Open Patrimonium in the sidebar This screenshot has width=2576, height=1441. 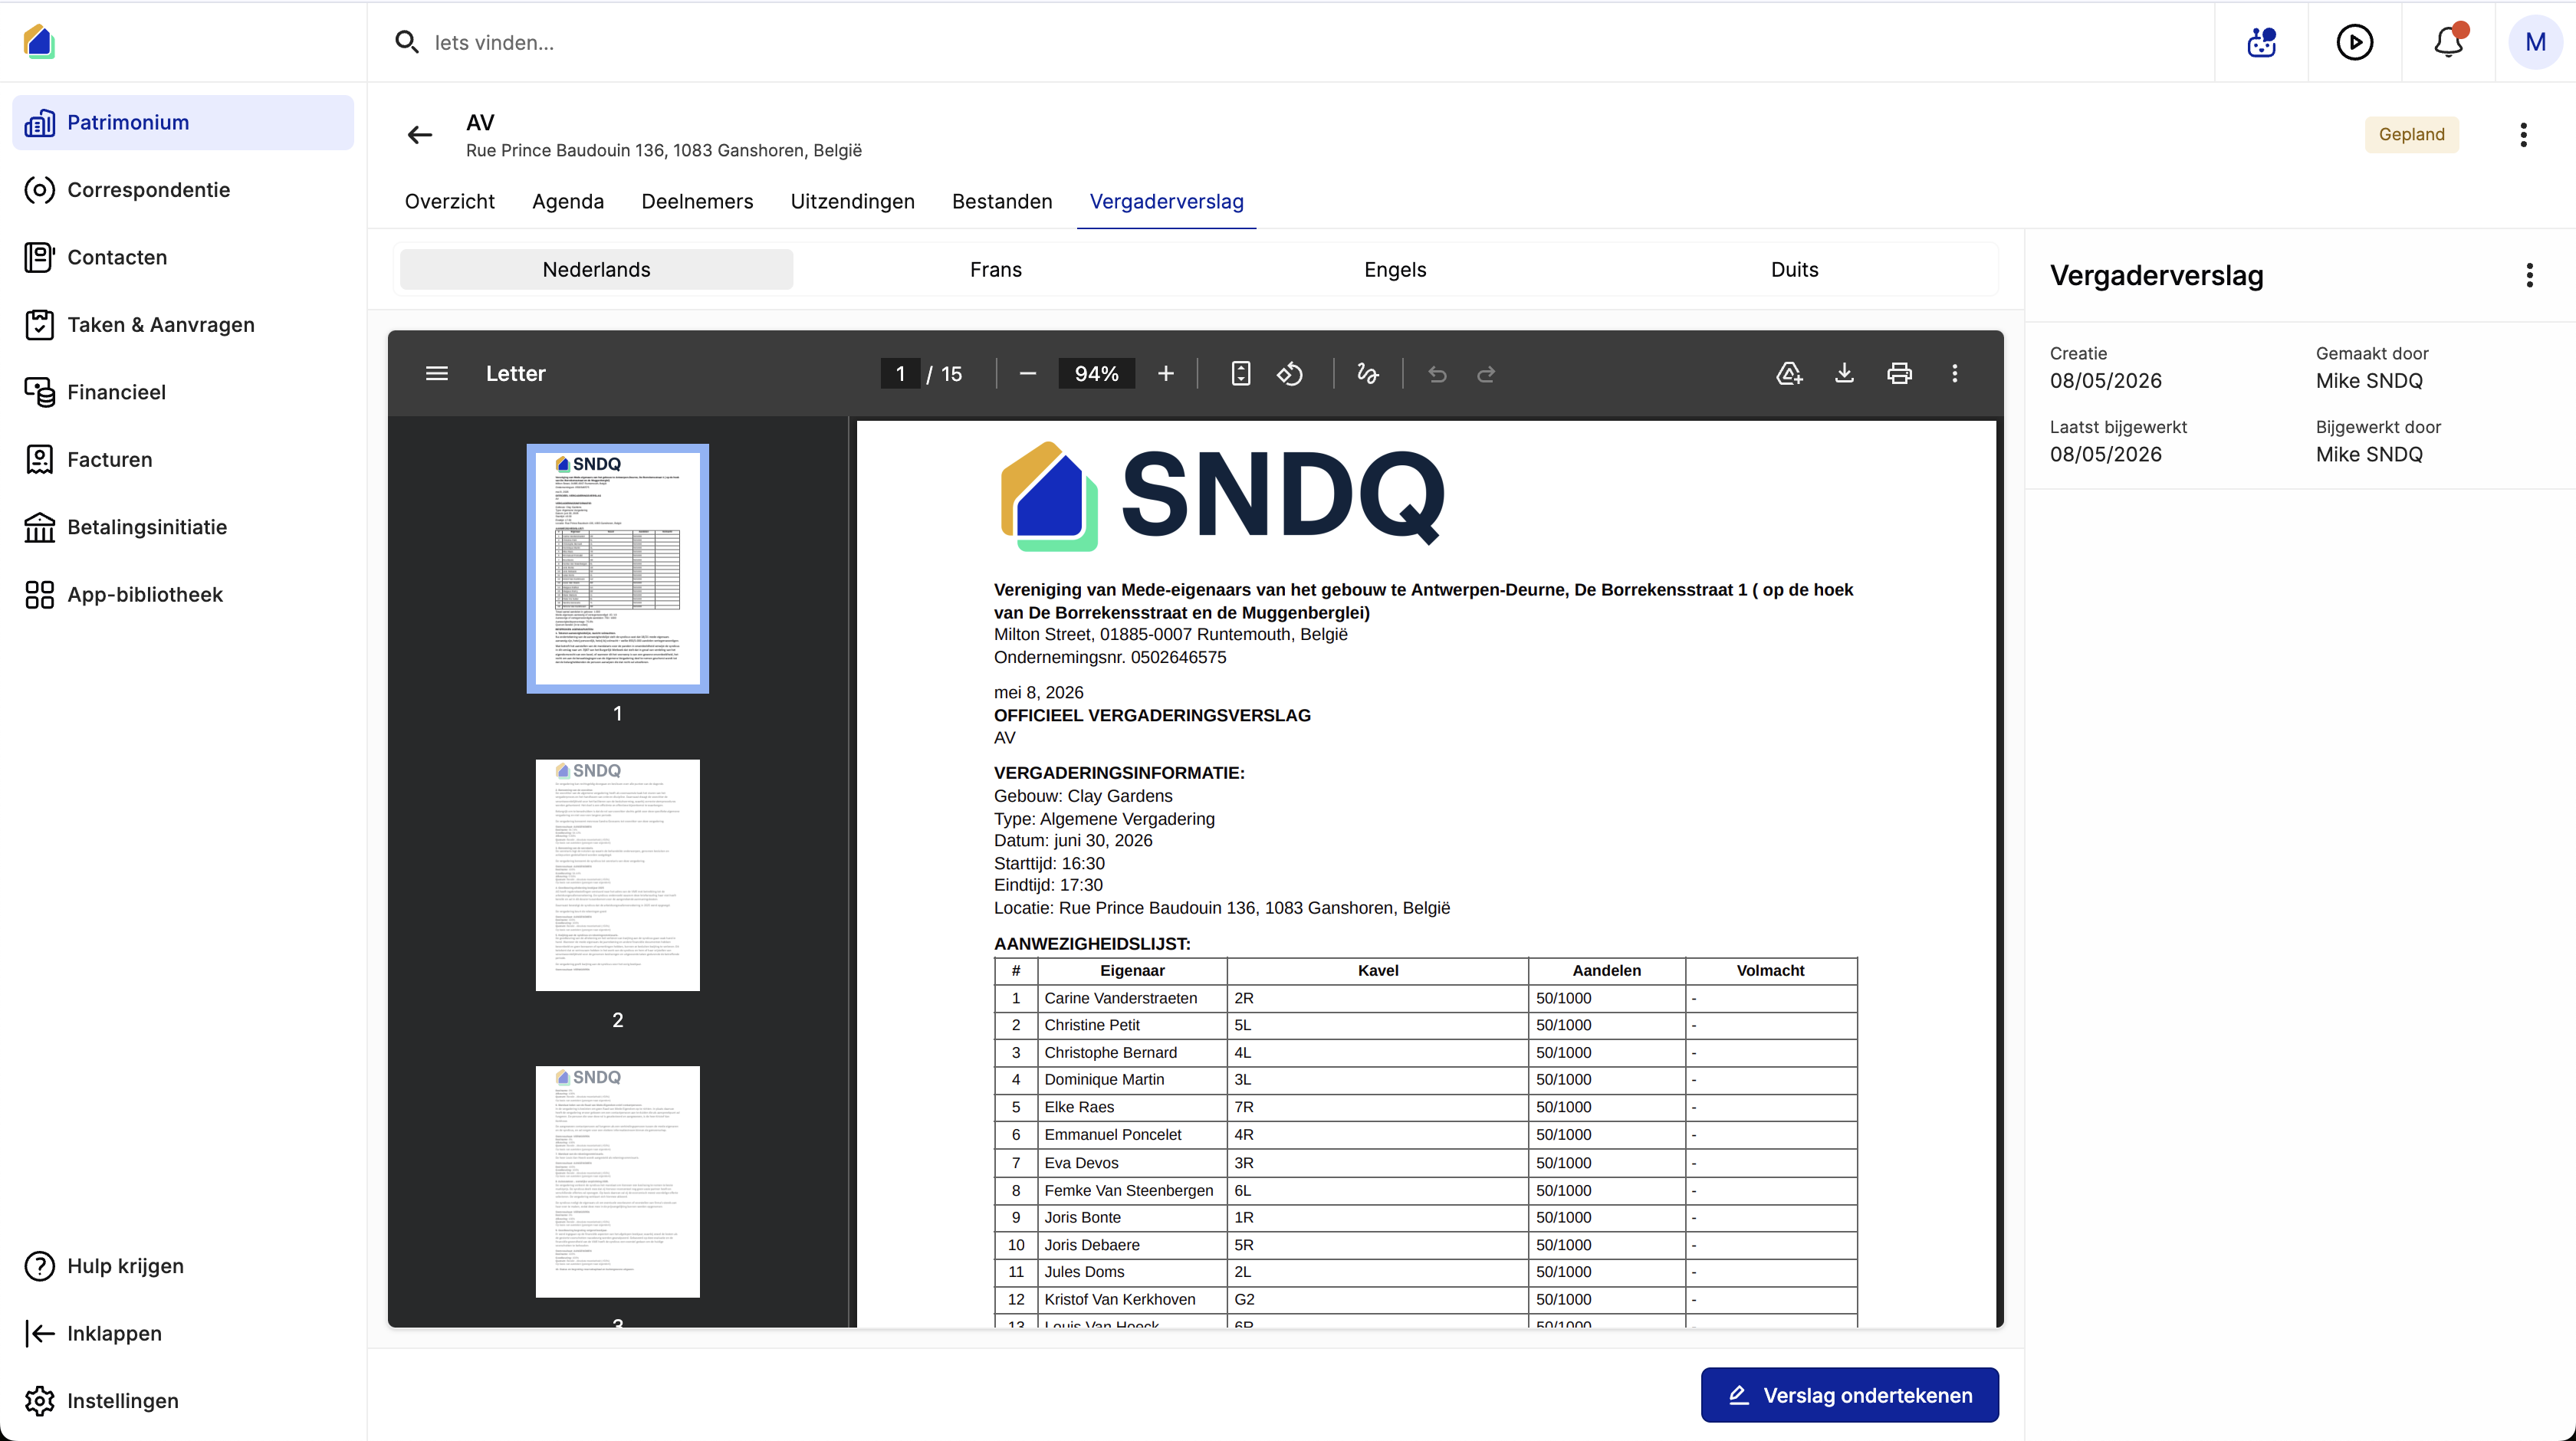[183, 122]
